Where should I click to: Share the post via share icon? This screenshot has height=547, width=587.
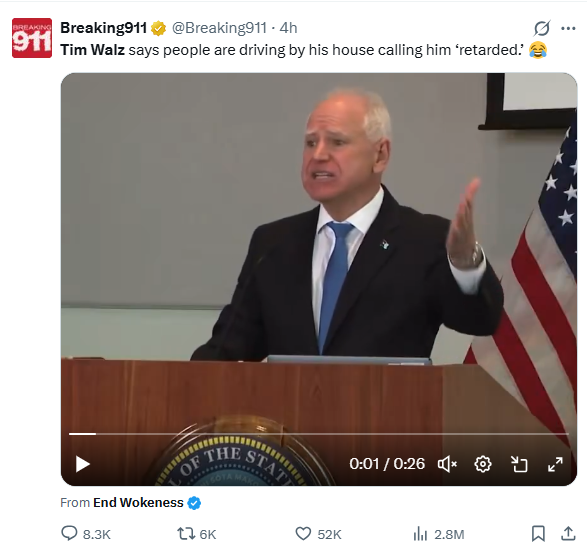click(568, 534)
